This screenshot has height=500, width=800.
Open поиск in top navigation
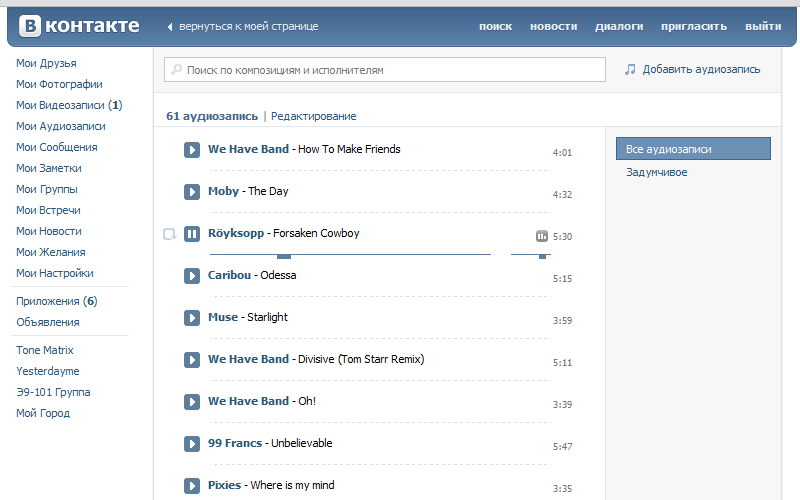point(495,26)
